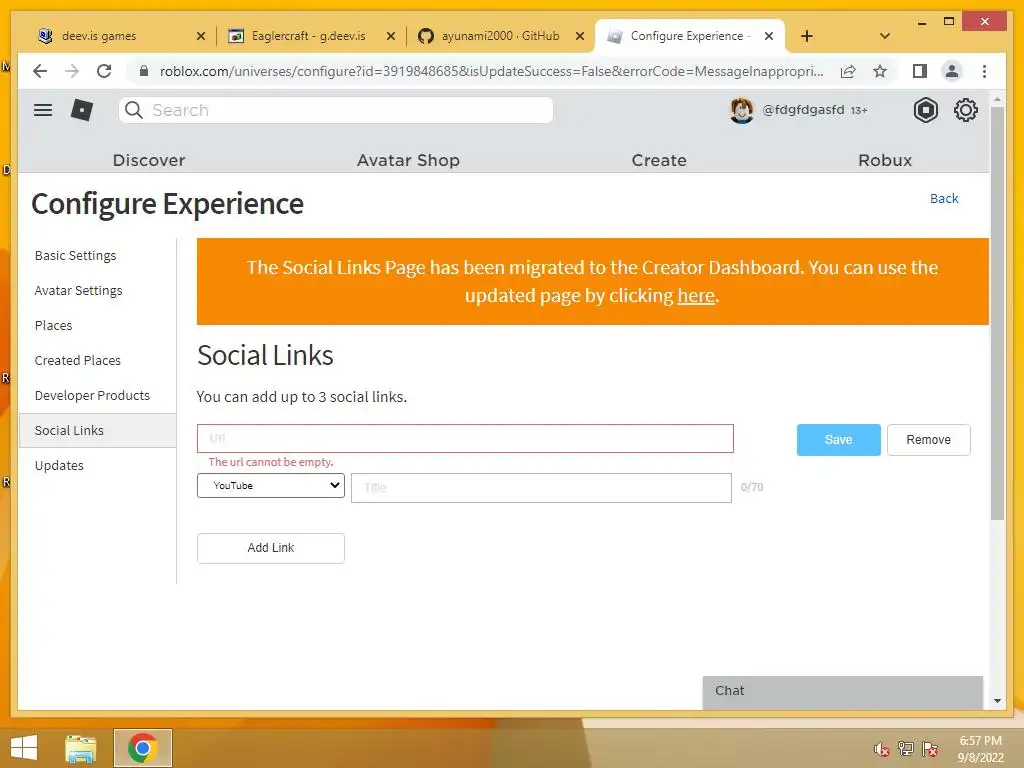Image resolution: width=1024 pixels, height=768 pixels.
Task: Close the deev.is games tab
Action: (x=201, y=36)
